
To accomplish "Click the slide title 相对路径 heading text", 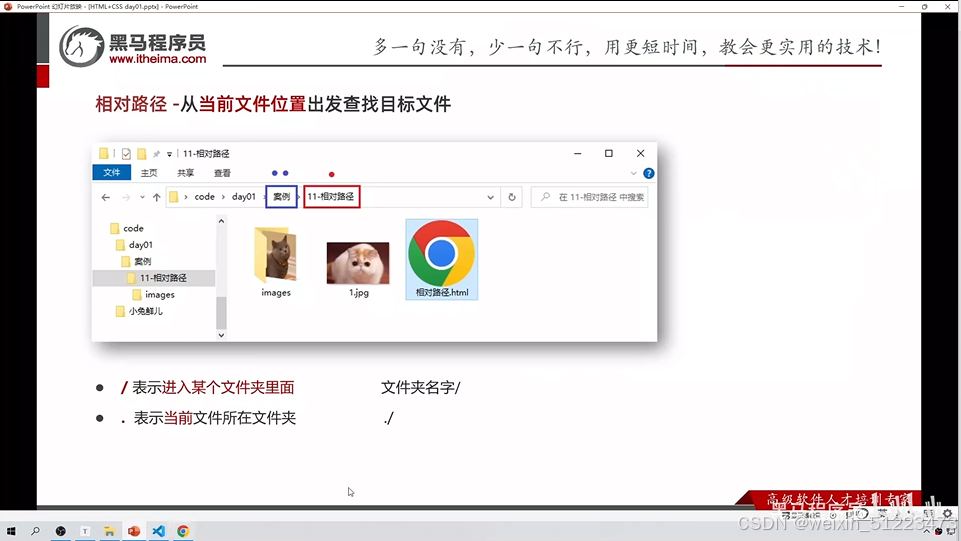I will coord(273,104).
